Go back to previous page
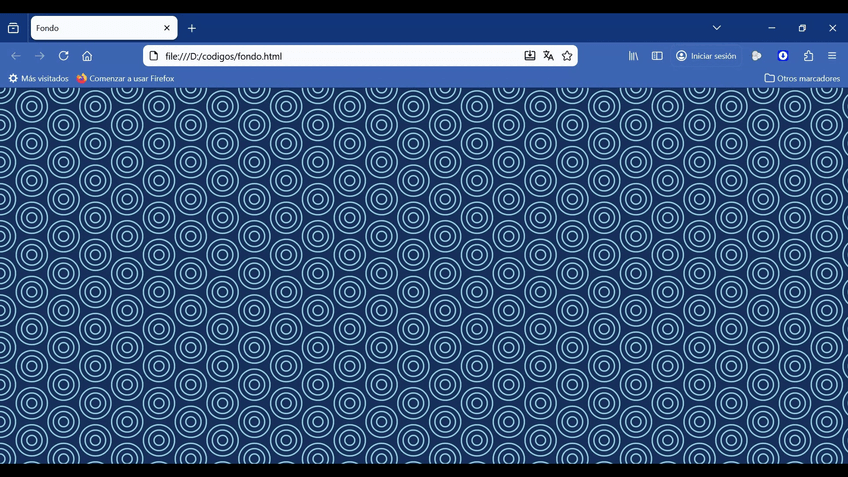The height and width of the screenshot is (477, 848). 16,56
